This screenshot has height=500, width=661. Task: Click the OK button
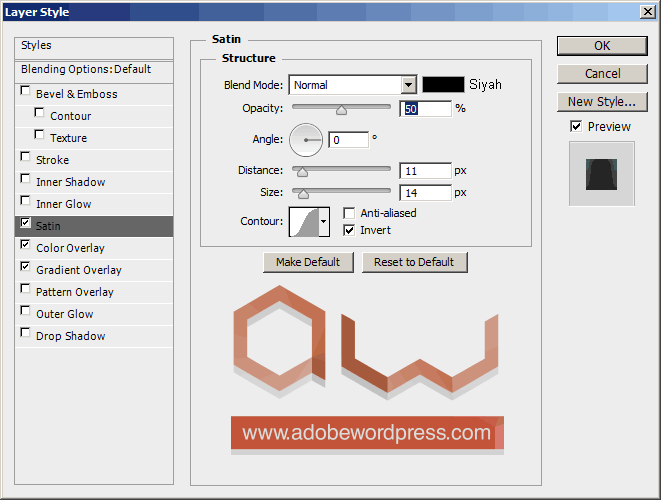pyautogui.click(x=602, y=46)
